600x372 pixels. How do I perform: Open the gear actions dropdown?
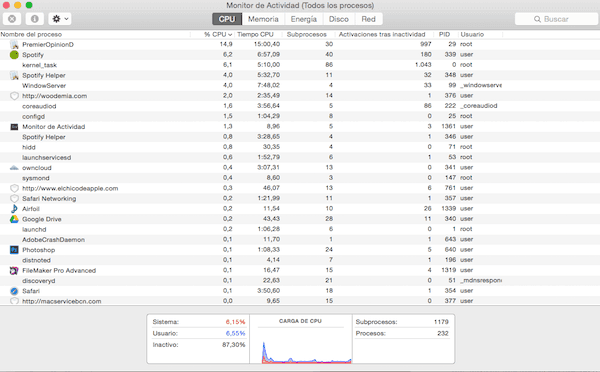(x=60, y=19)
